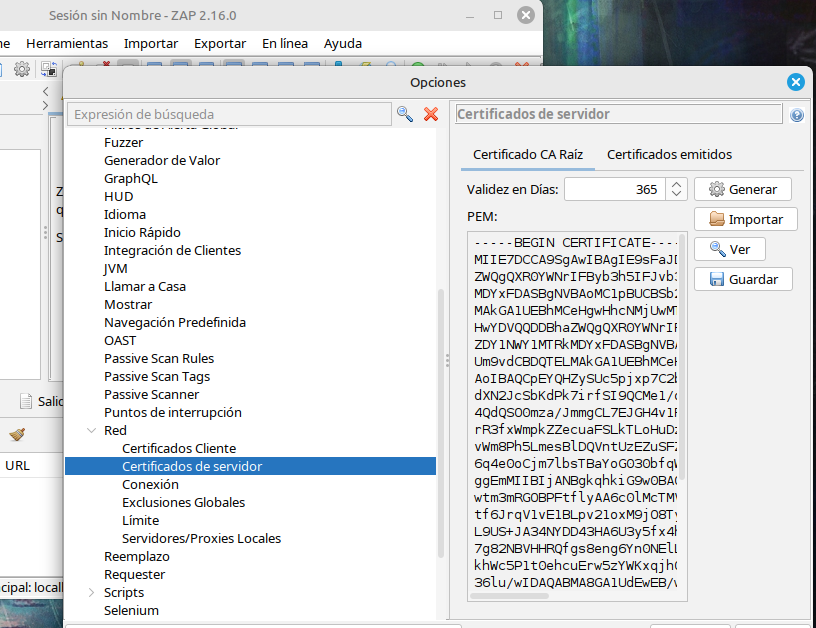Select Reemplazo option
The image size is (816, 628).
point(137,557)
